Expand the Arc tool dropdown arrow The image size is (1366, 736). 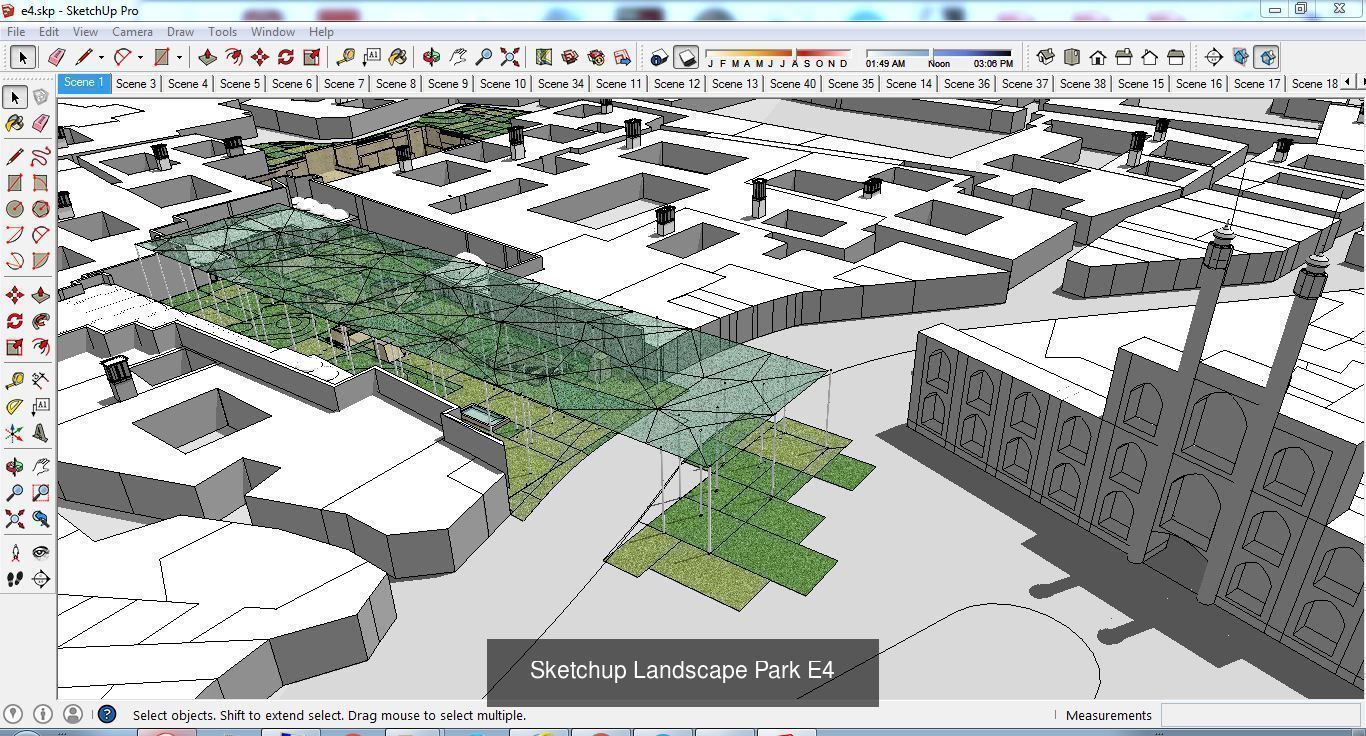140,58
